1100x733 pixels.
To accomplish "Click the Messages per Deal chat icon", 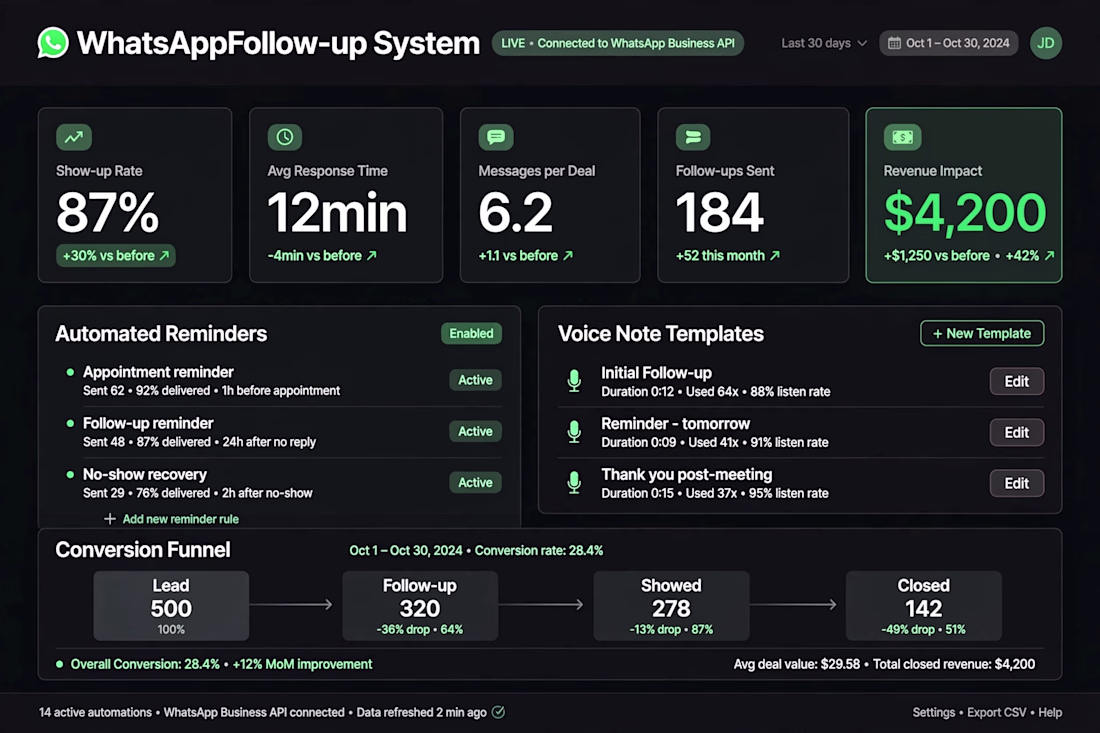I will coord(496,137).
